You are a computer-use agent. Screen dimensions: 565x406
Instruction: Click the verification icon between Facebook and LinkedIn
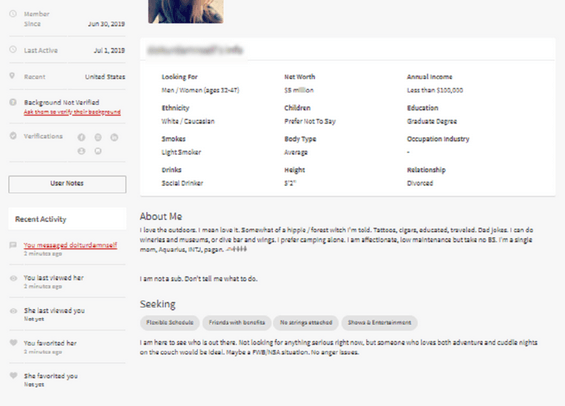click(x=98, y=137)
